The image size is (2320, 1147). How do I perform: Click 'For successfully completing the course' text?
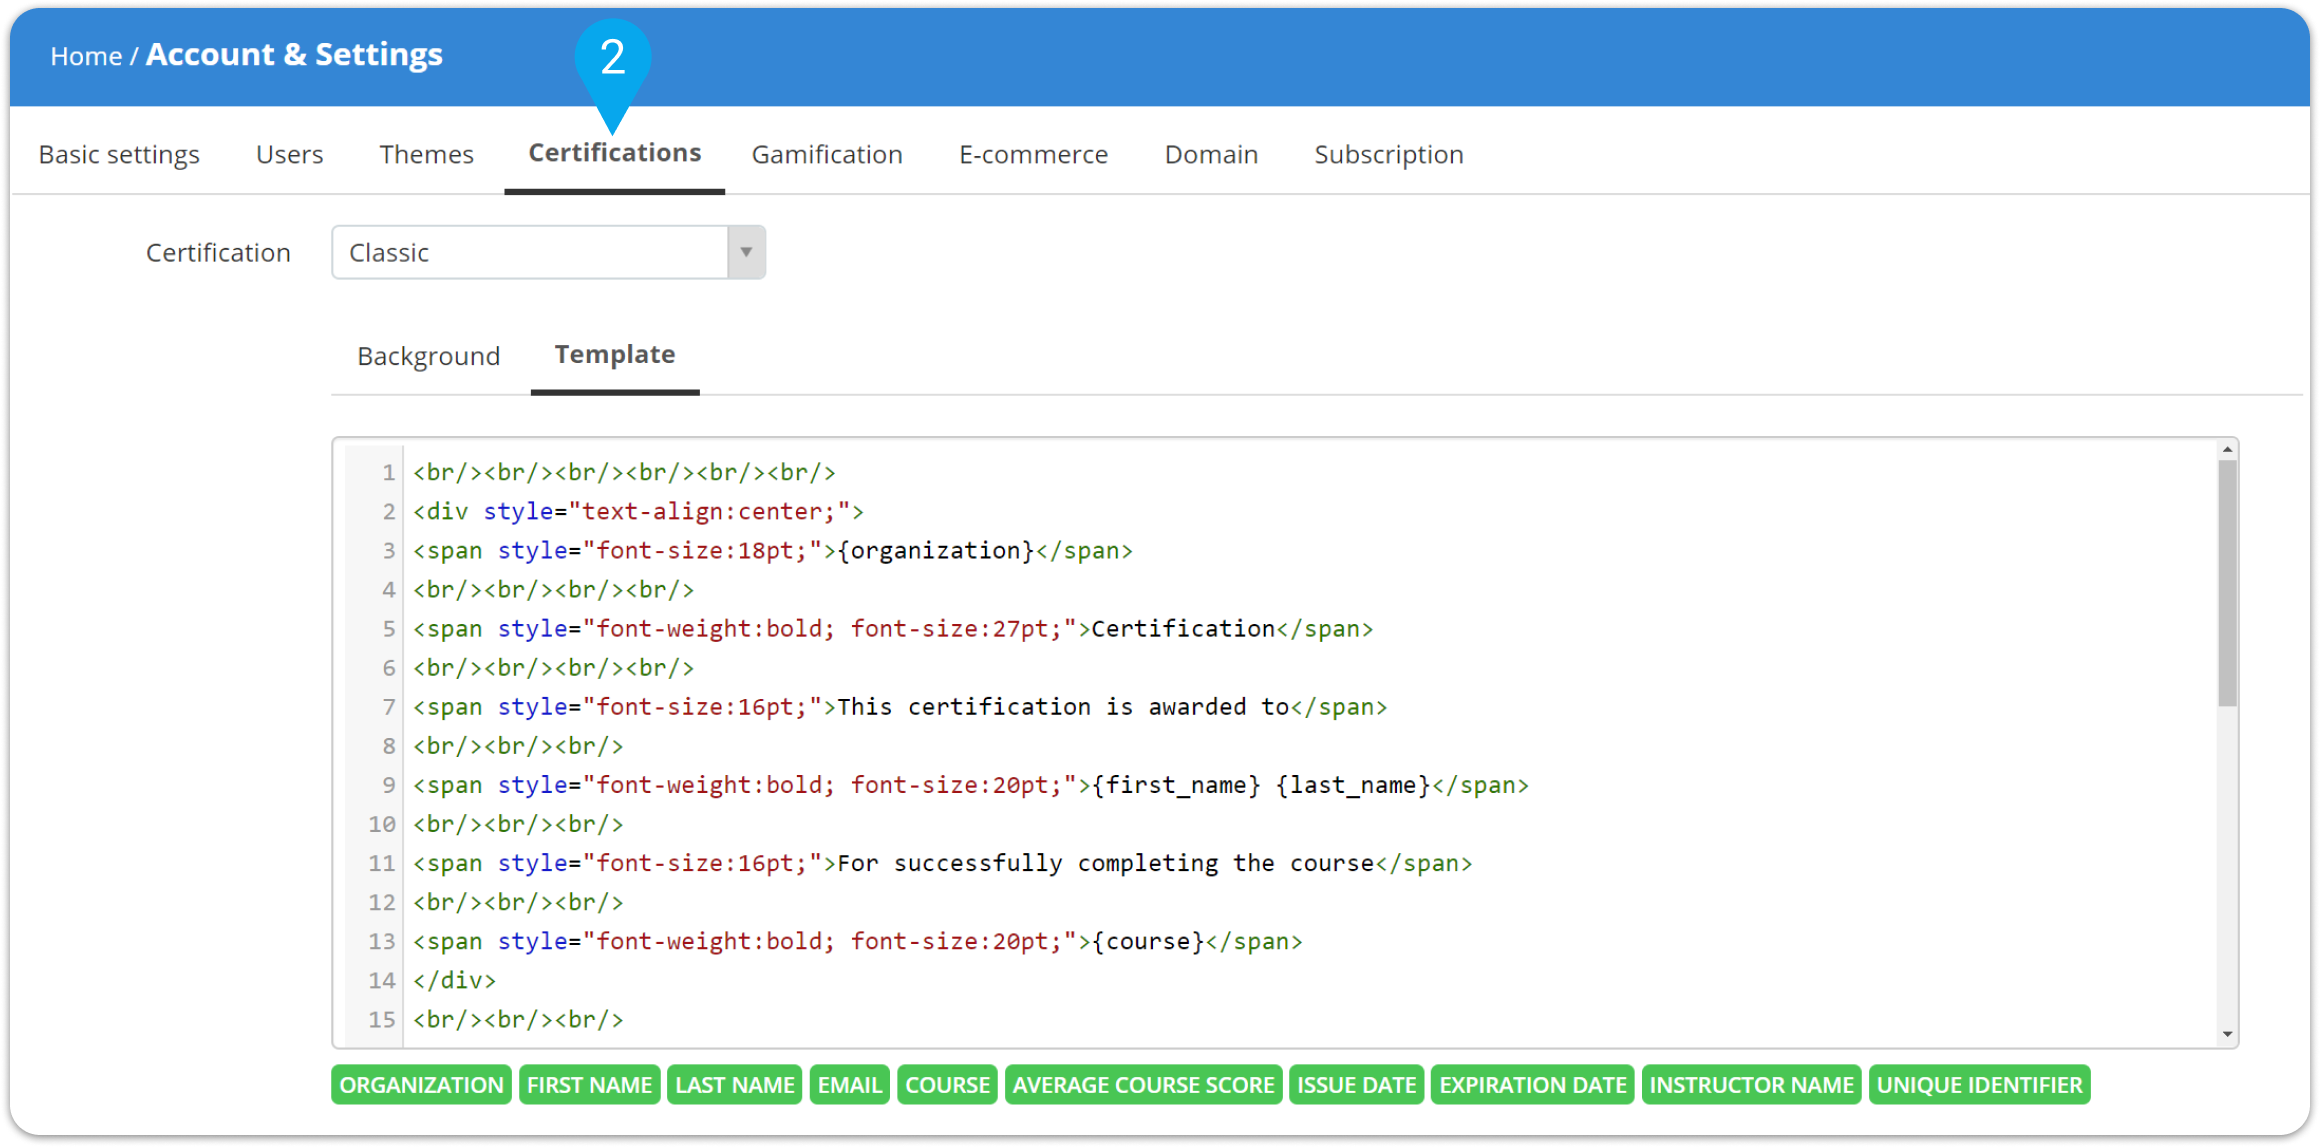click(1105, 863)
